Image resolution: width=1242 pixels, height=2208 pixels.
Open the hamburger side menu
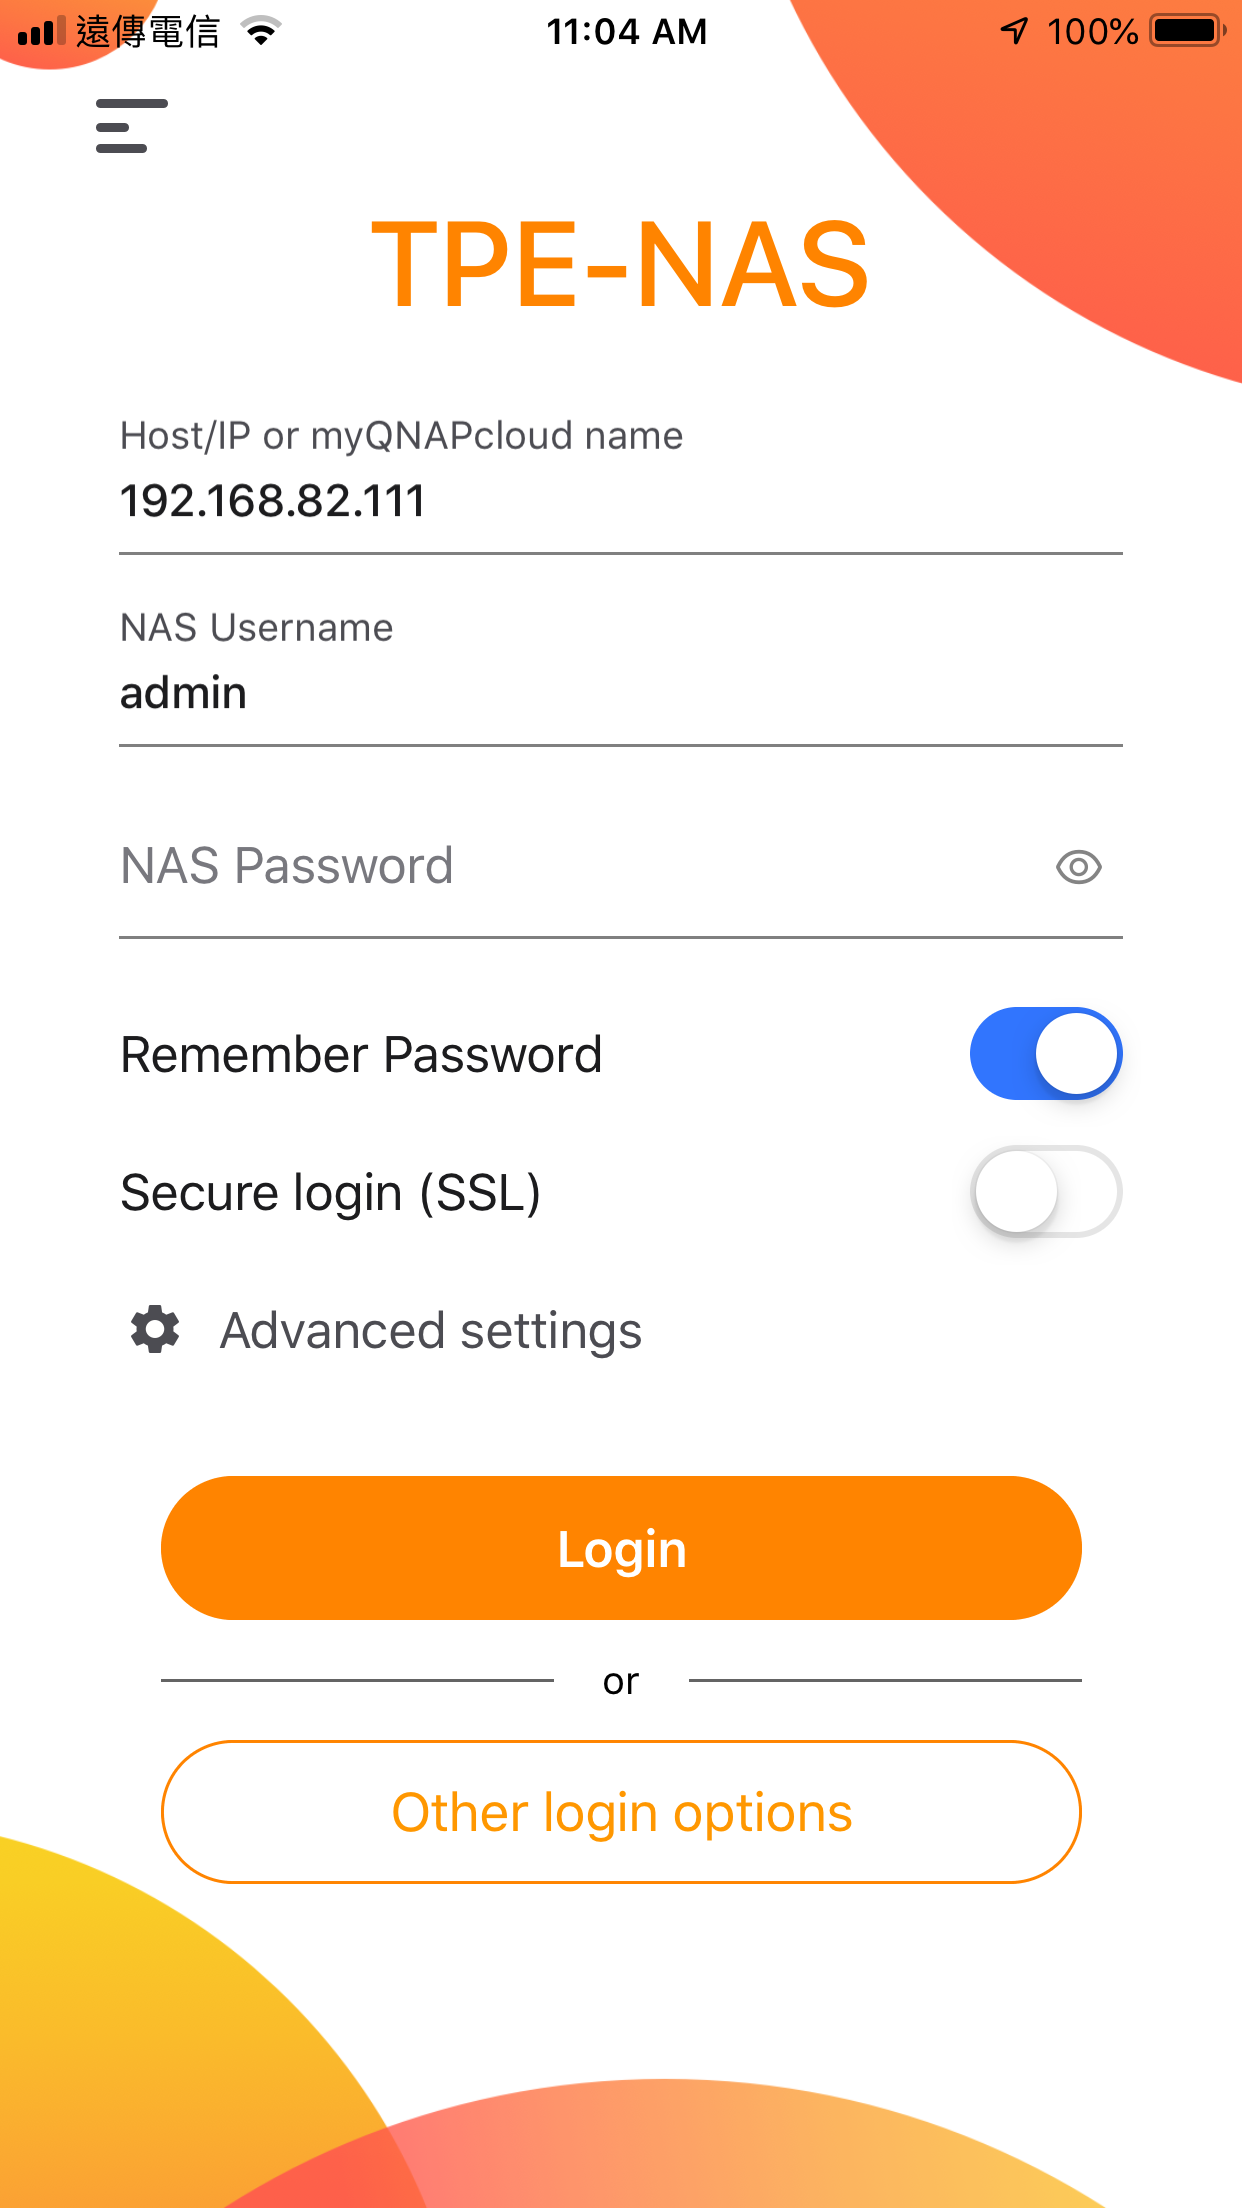tap(130, 128)
